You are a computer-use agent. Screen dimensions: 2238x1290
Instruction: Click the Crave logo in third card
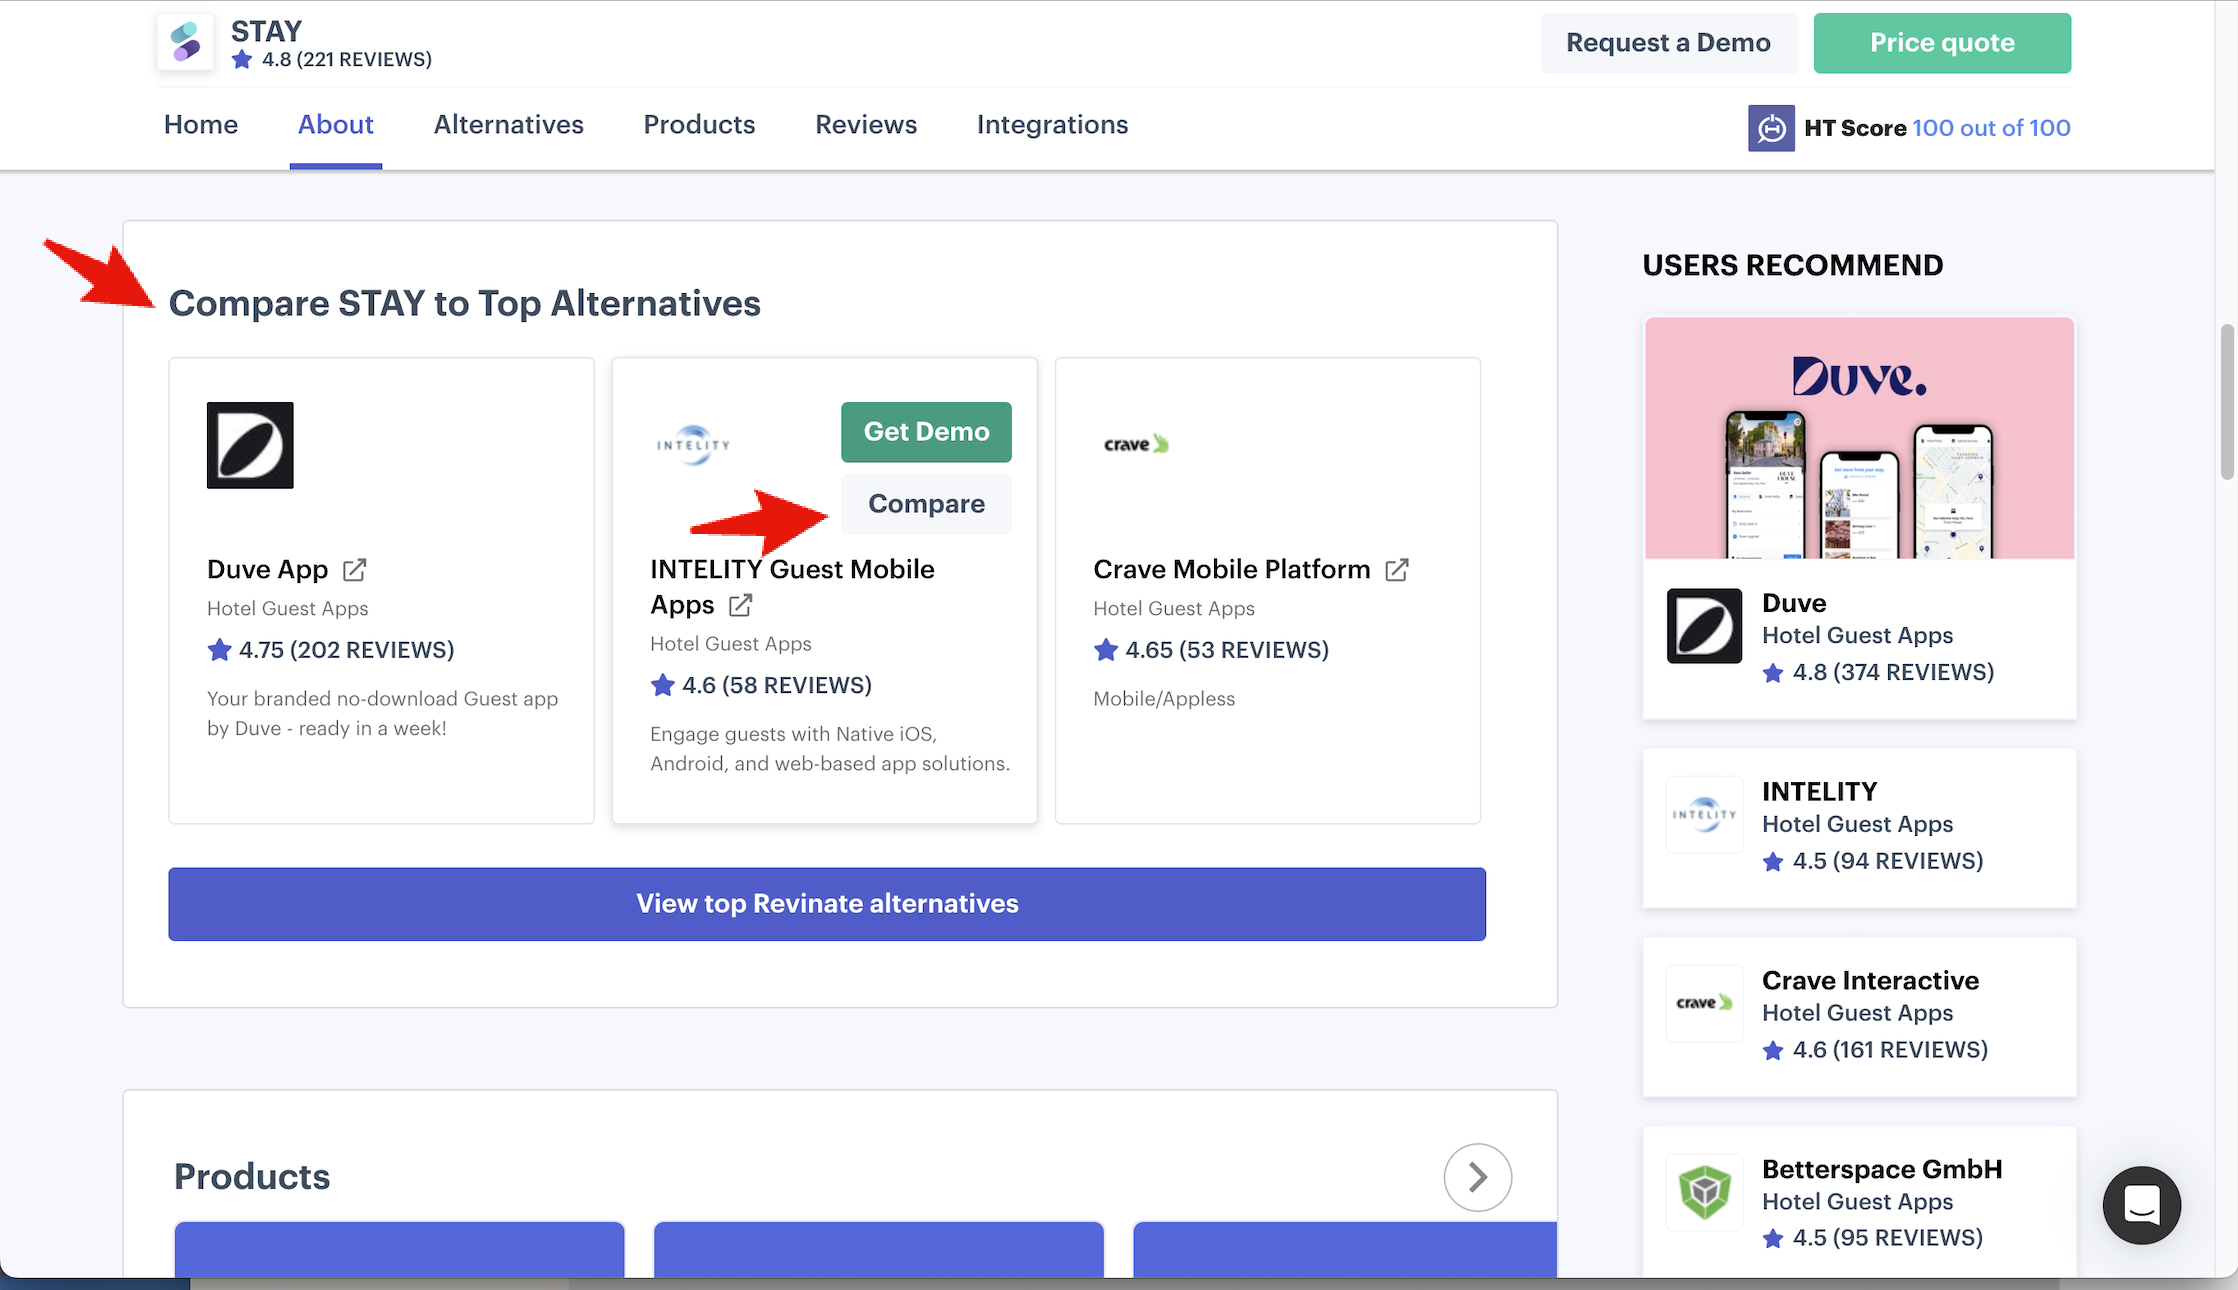(x=1136, y=444)
